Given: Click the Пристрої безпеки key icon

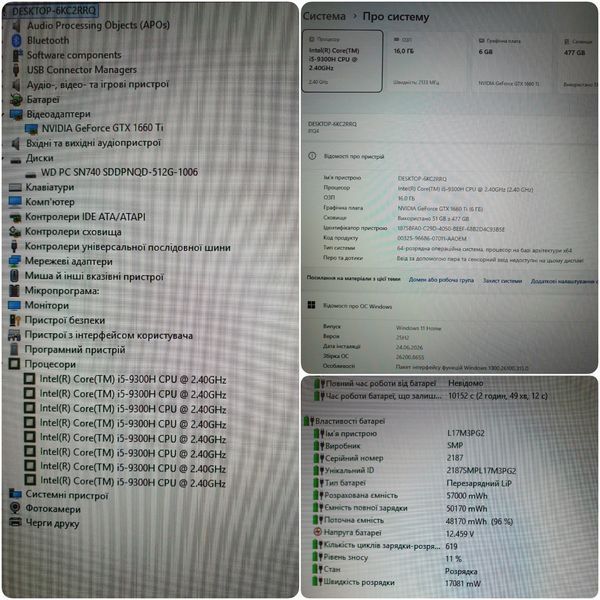Looking at the screenshot, I should [x=15, y=320].
